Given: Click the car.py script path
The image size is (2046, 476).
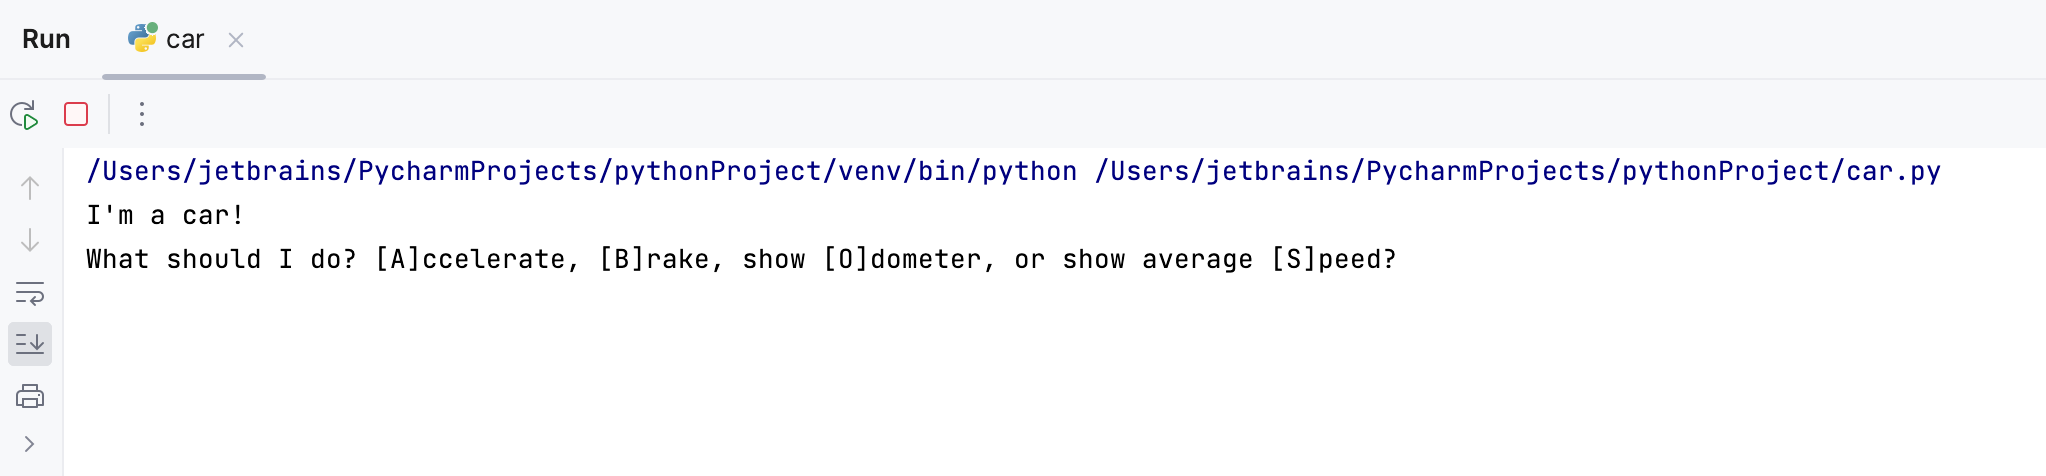Looking at the screenshot, I should [x=1517, y=172].
